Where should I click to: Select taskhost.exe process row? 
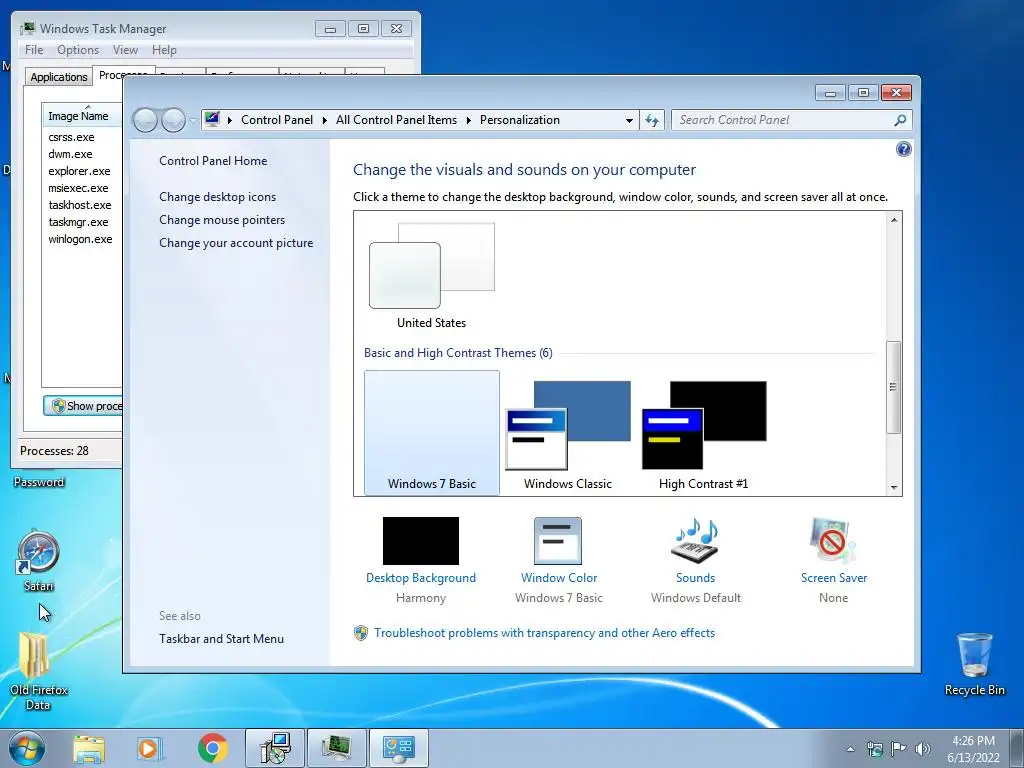coord(82,205)
